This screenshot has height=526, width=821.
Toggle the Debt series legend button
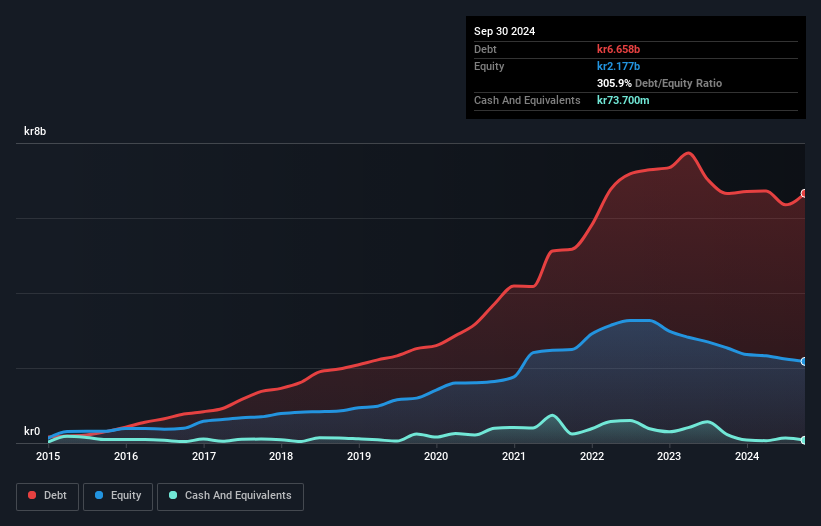click(48, 496)
